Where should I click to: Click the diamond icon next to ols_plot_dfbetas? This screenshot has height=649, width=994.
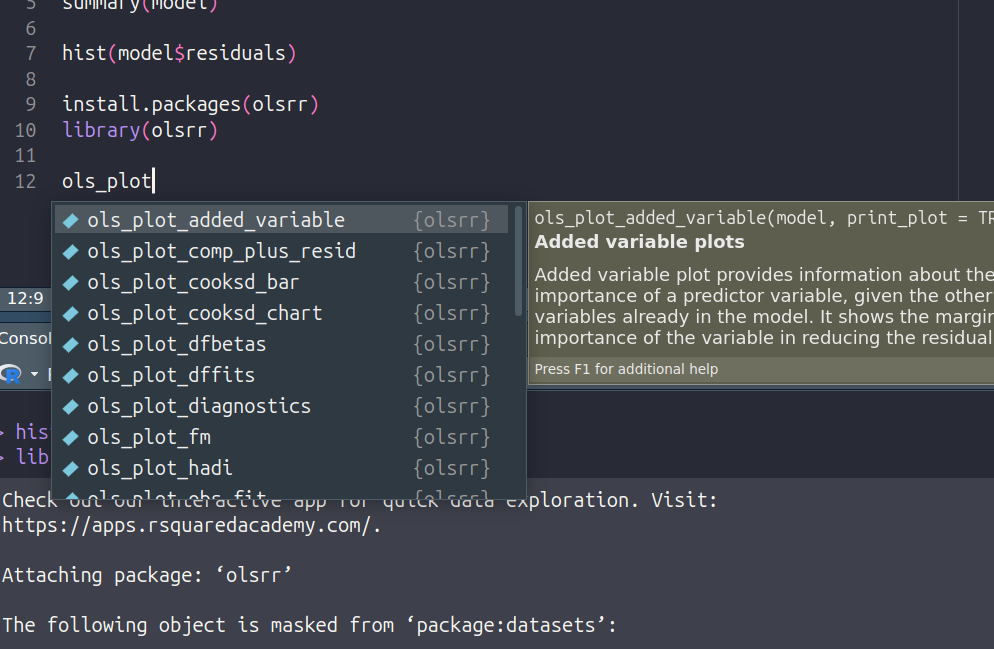71,344
